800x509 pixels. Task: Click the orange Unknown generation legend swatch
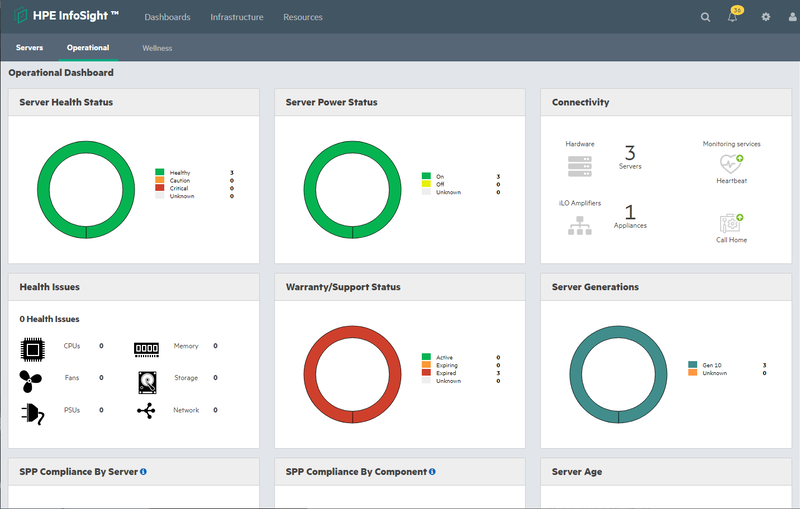[x=692, y=372]
